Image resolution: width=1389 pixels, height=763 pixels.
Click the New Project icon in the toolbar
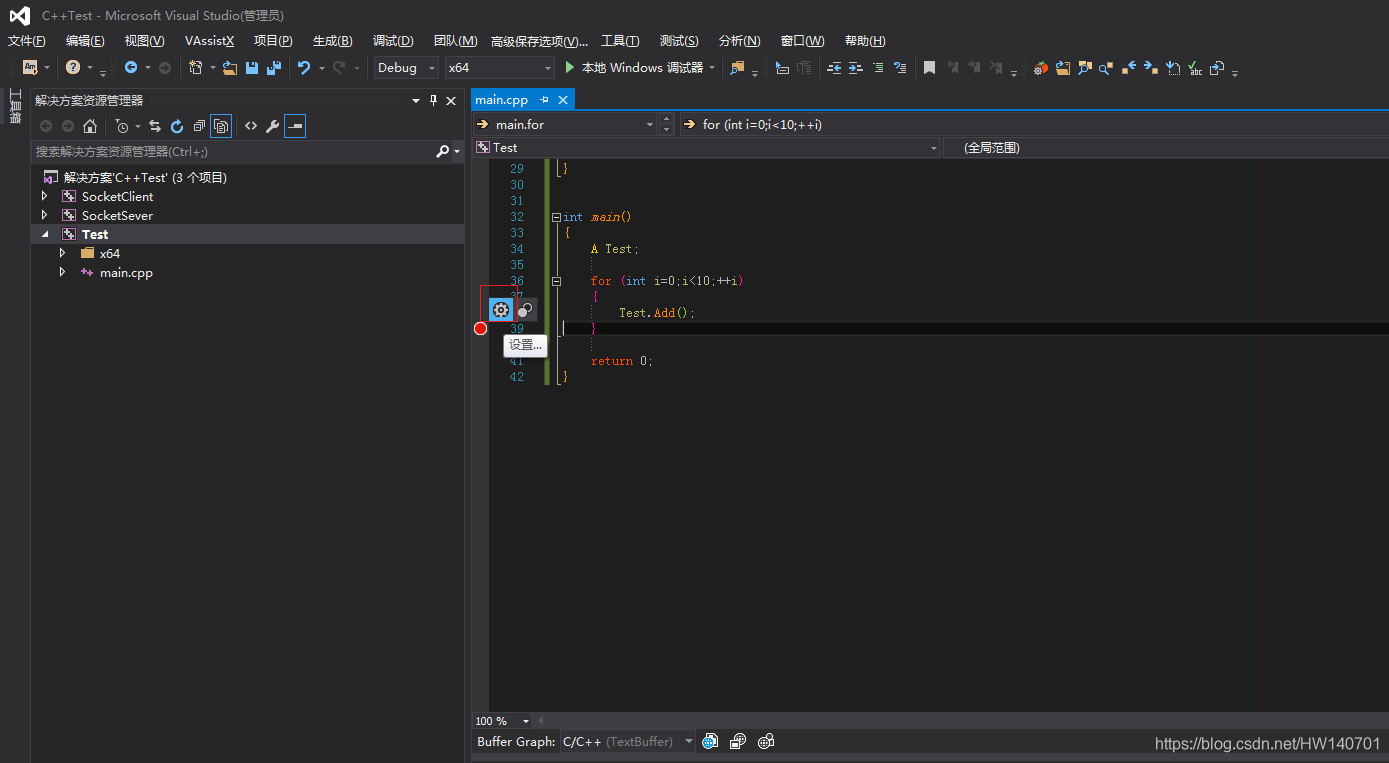point(196,68)
